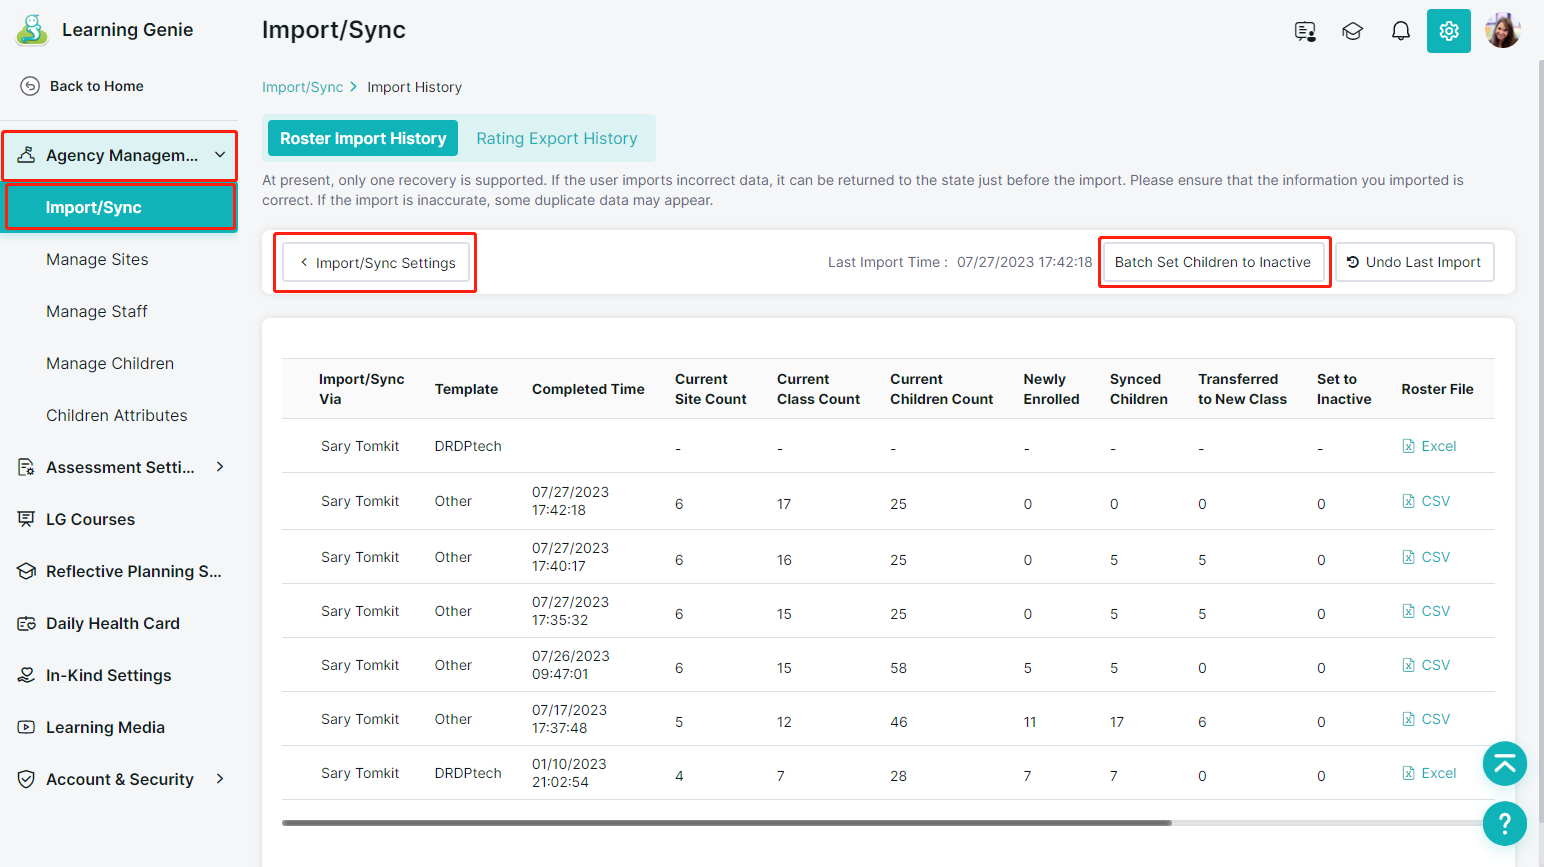1544x867 pixels.
Task: Click the help question mark button
Action: click(x=1504, y=824)
